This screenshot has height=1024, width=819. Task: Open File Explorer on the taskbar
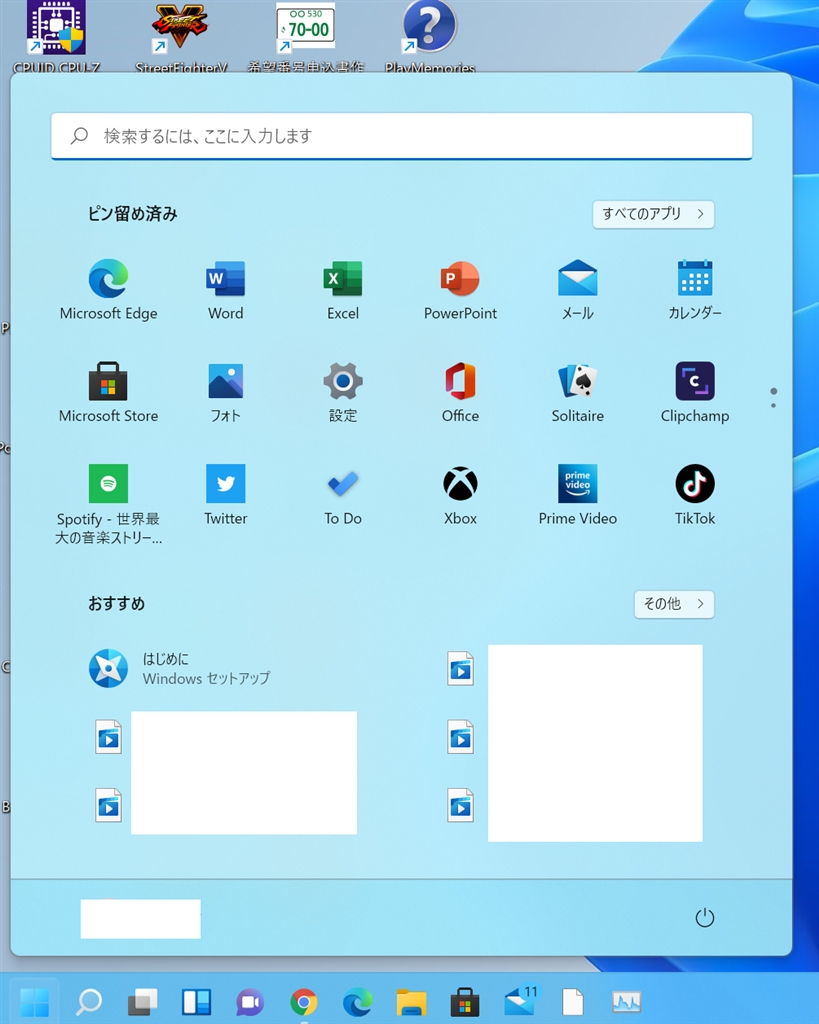411,1002
